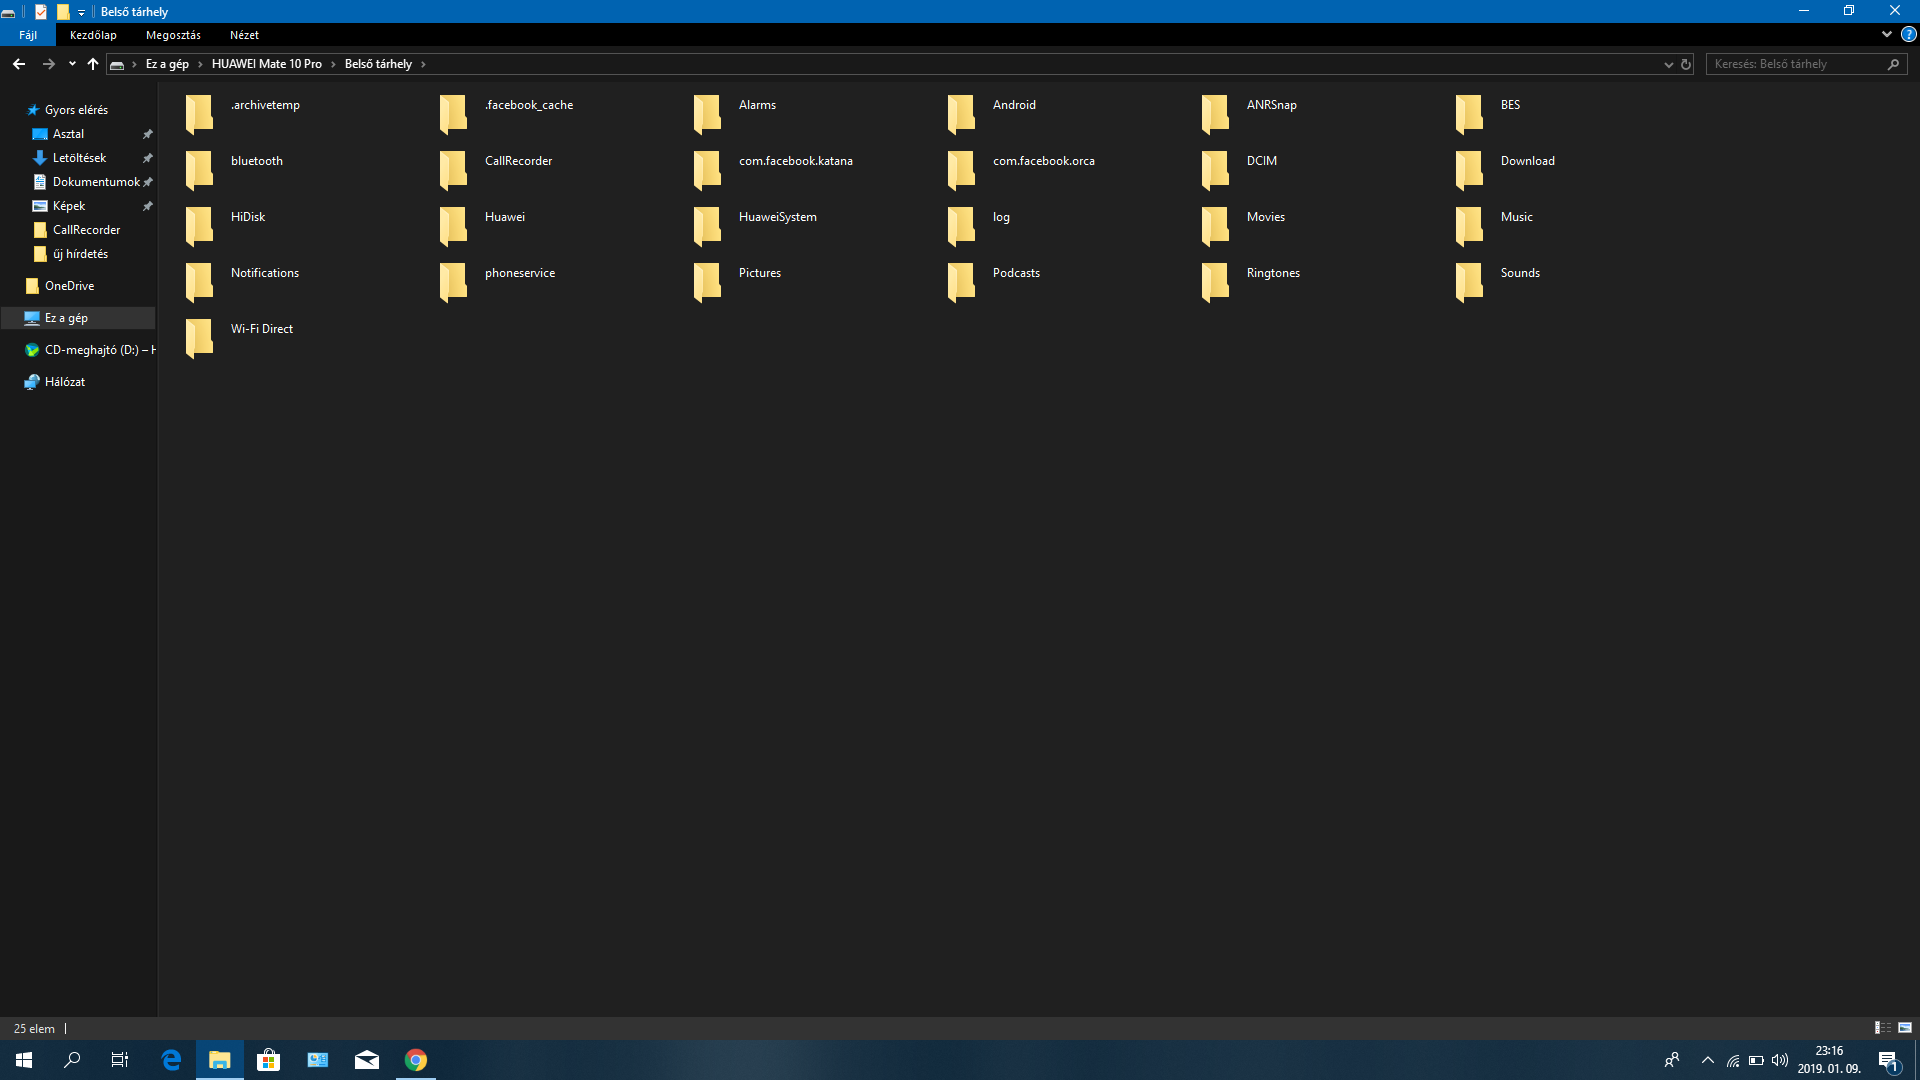
Task: Open Letöltések in the navigation pane
Action: (79, 158)
